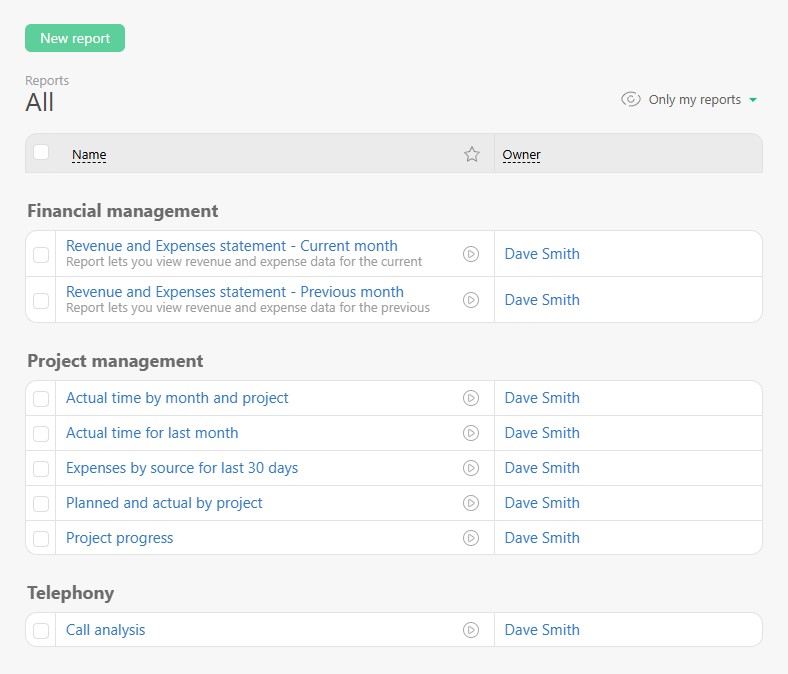Screen dimensions: 788x674
Task: Run Expenses by source for last 30 days
Action: tap(471, 468)
